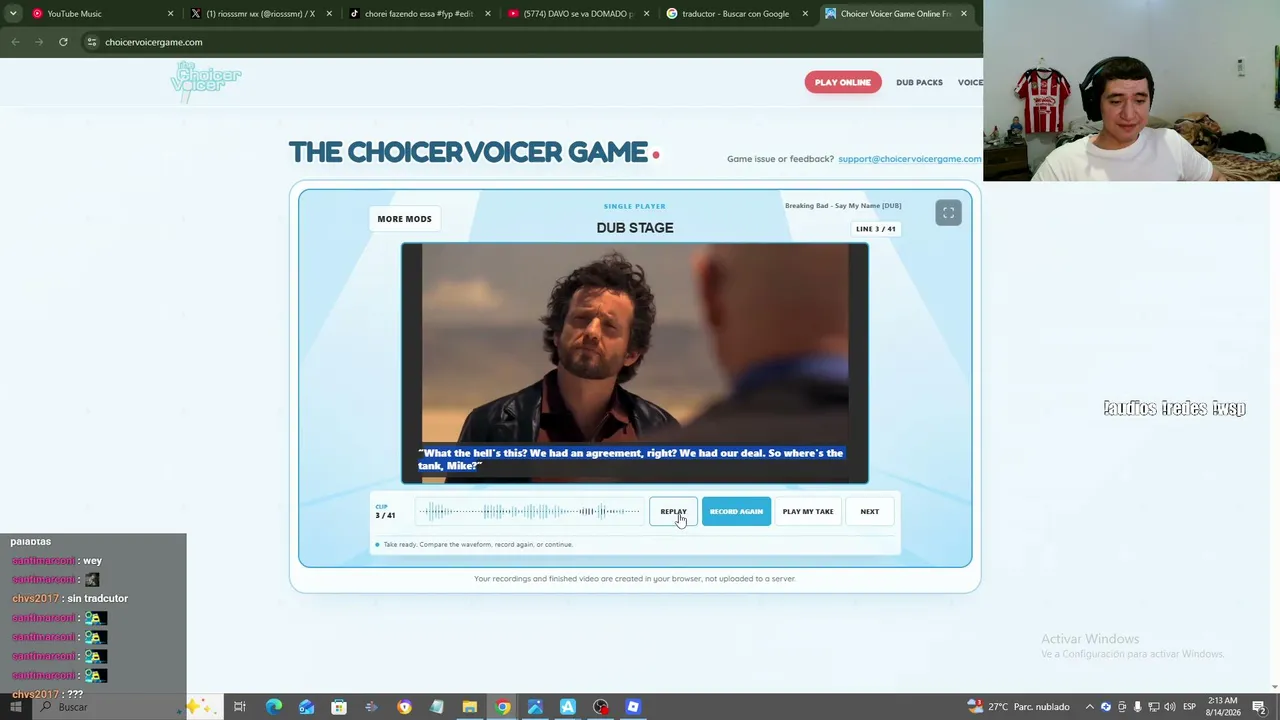The image size is (1280, 720).
Task: Click the microphone tray icon
Action: click(1137, 707)
